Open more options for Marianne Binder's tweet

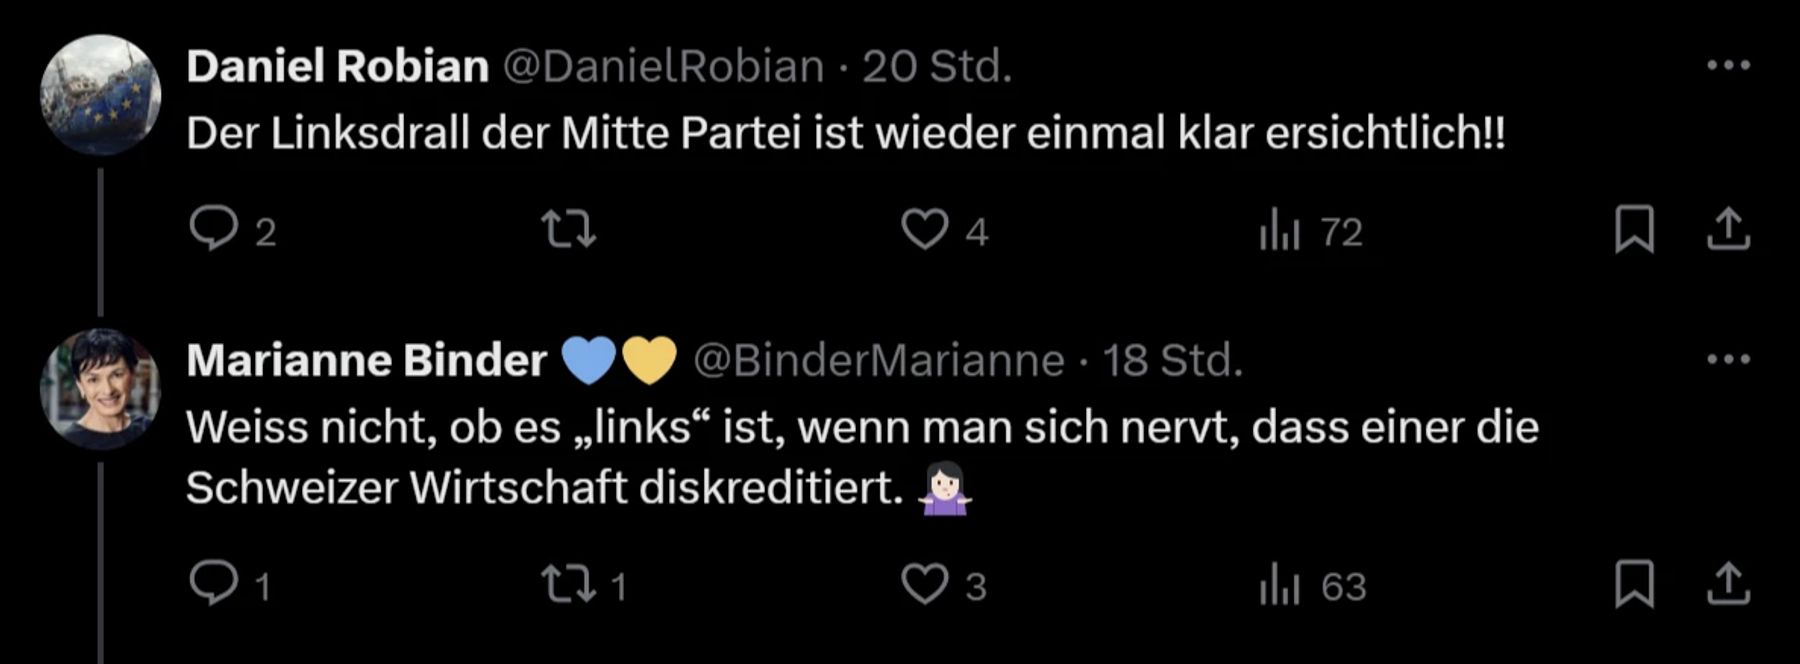coord(1728,359)
